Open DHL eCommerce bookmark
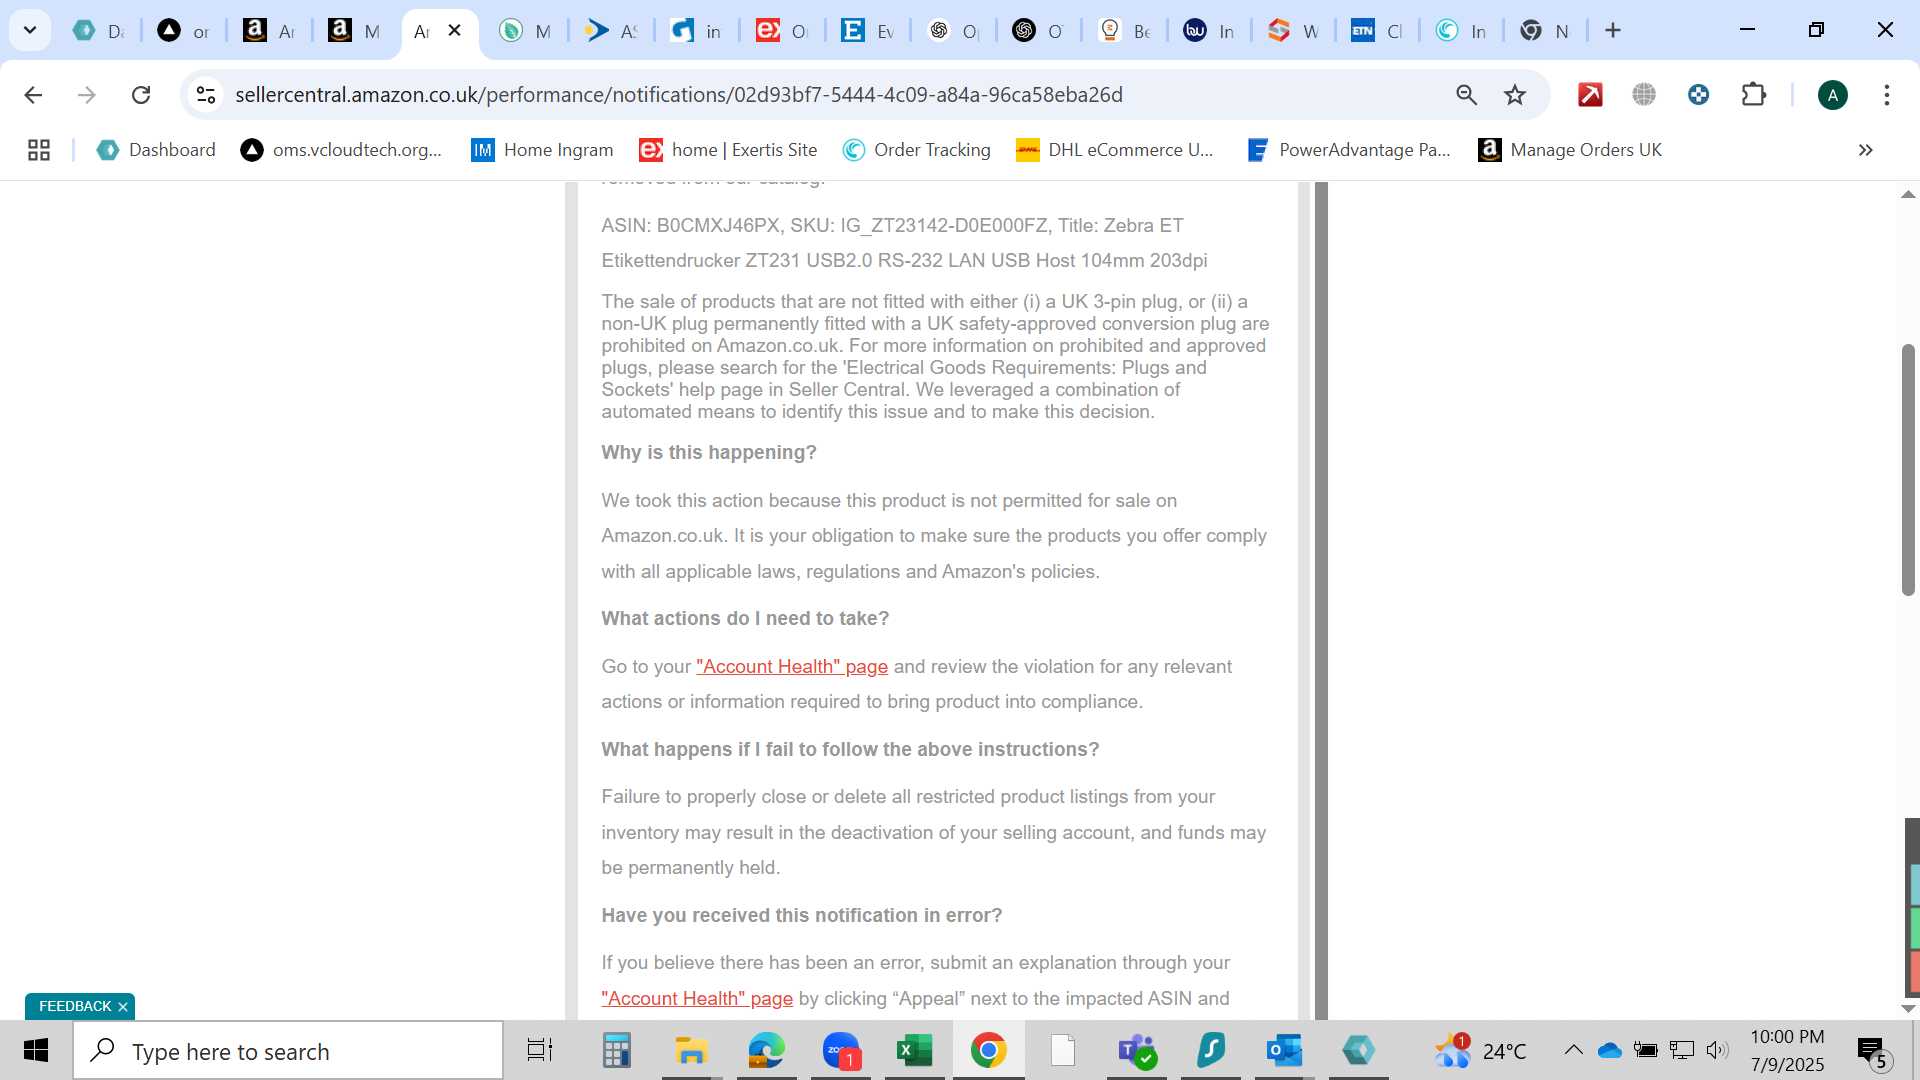 [1115, 150]
